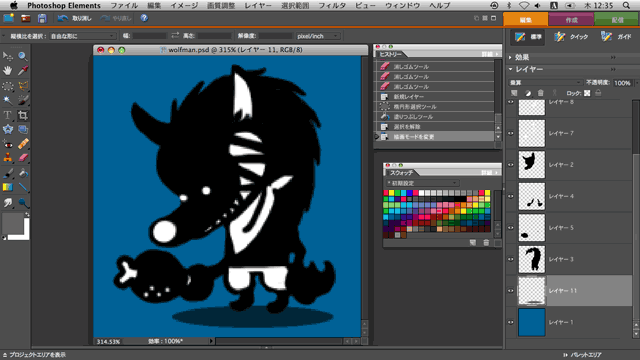Open the ファイル menu
The image size is (640, 360).
point(124,5)
